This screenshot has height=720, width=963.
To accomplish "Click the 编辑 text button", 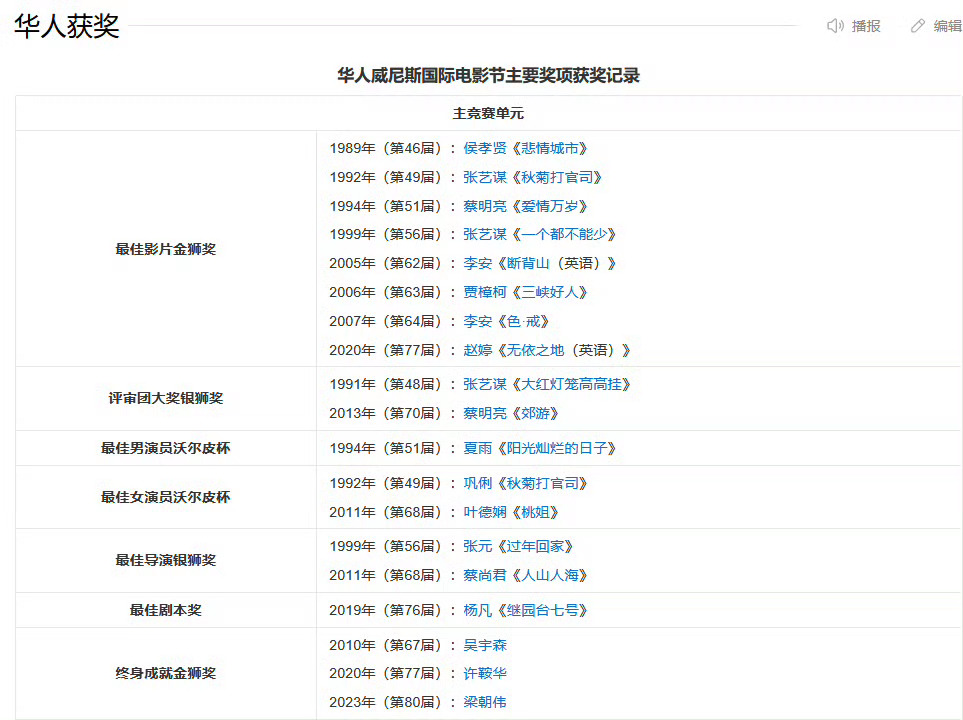I will pos(948,26).
